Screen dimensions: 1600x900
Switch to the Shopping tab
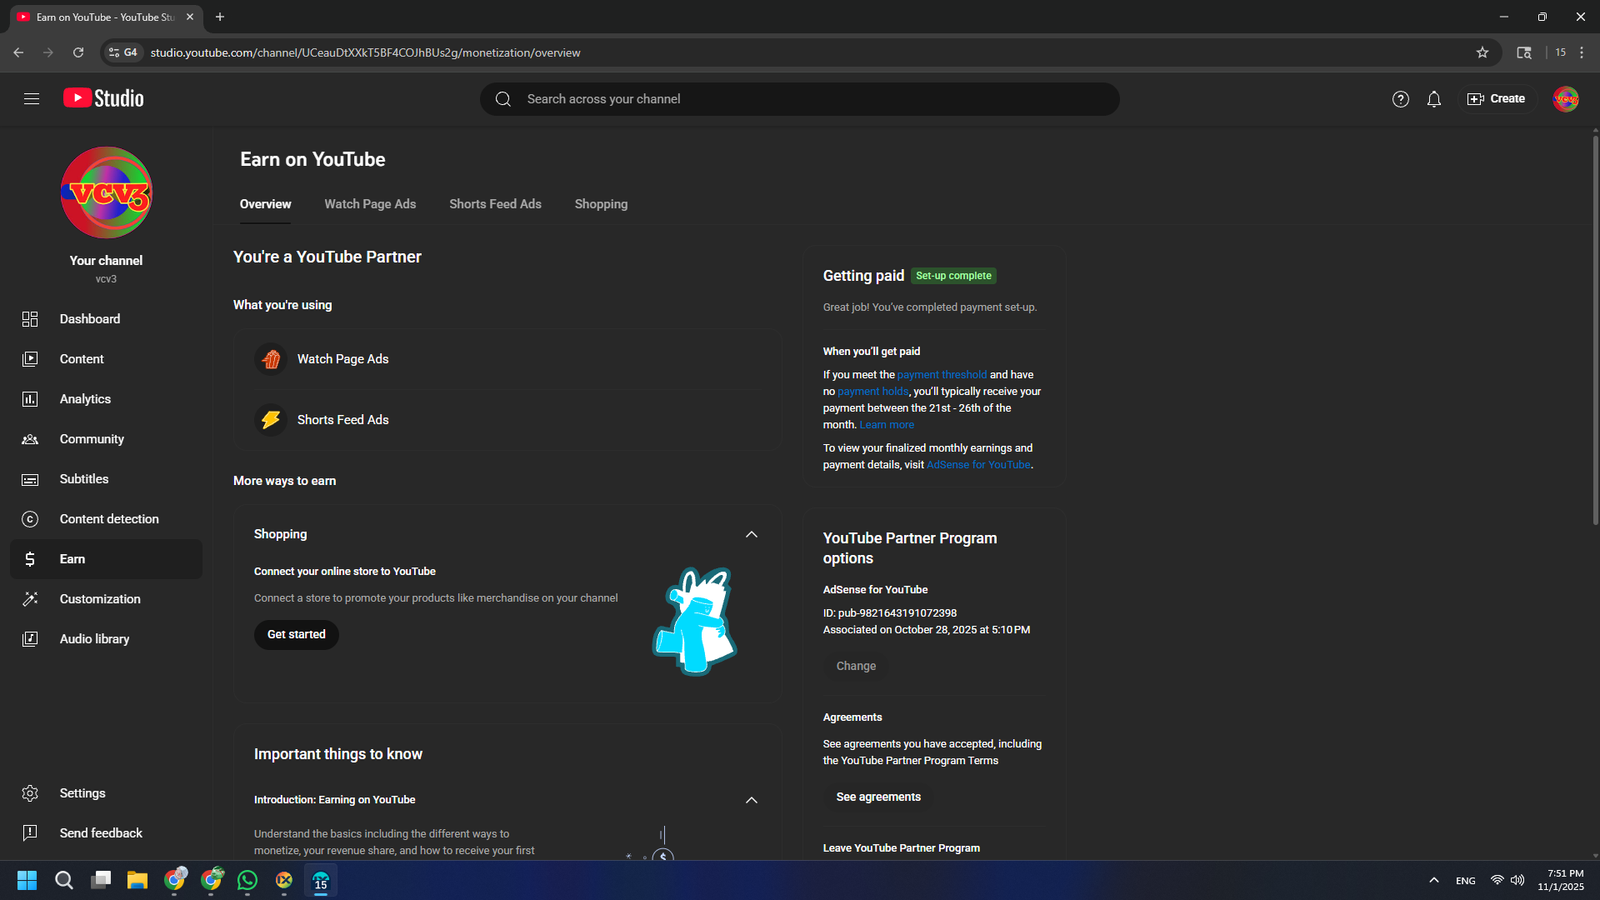pos(601,204)
